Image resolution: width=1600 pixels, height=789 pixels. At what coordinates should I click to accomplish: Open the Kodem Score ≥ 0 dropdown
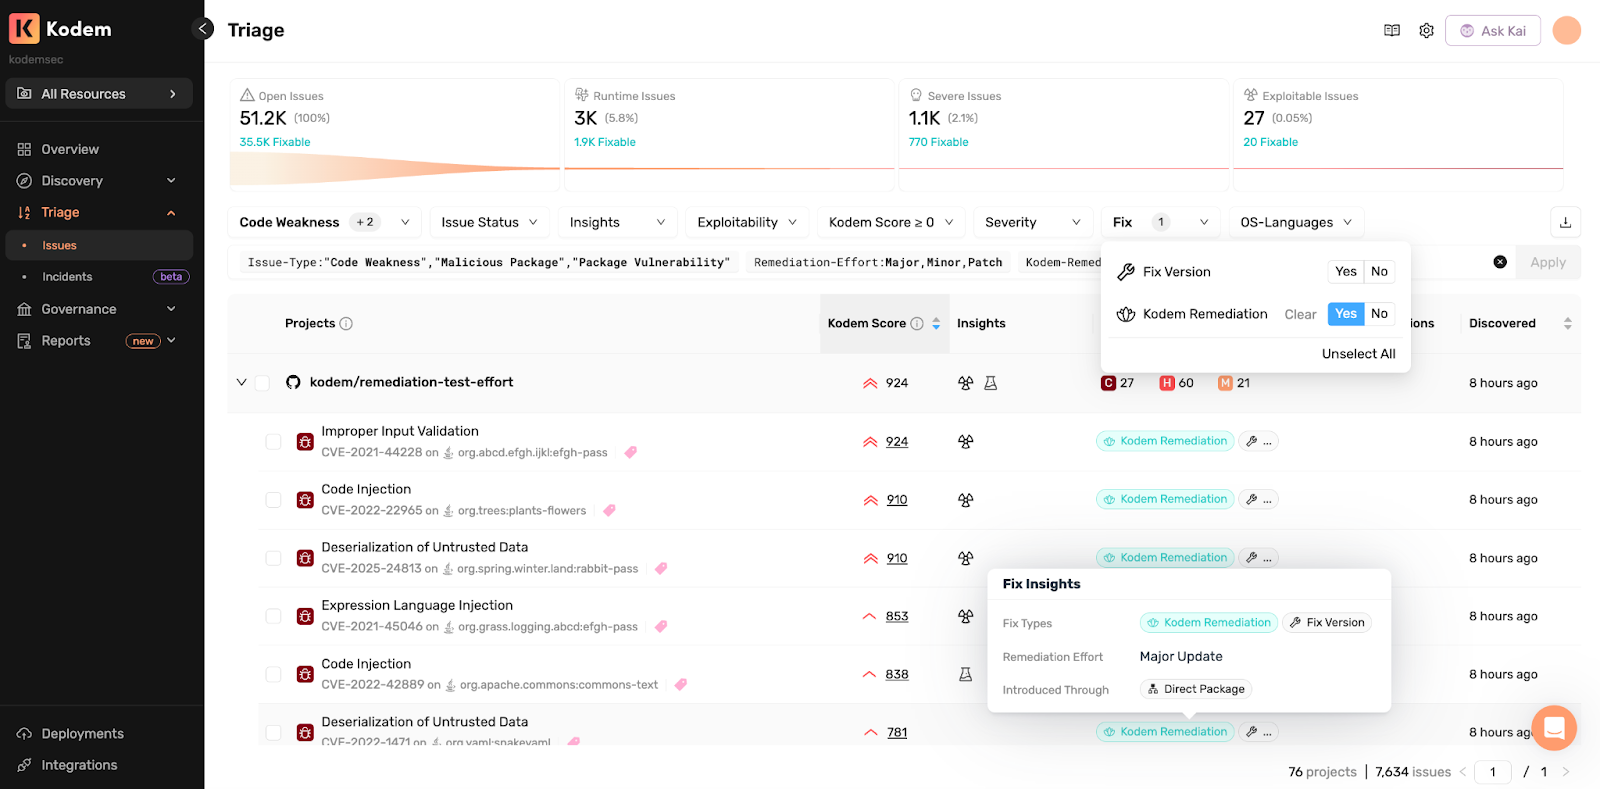tap(891, 222)
